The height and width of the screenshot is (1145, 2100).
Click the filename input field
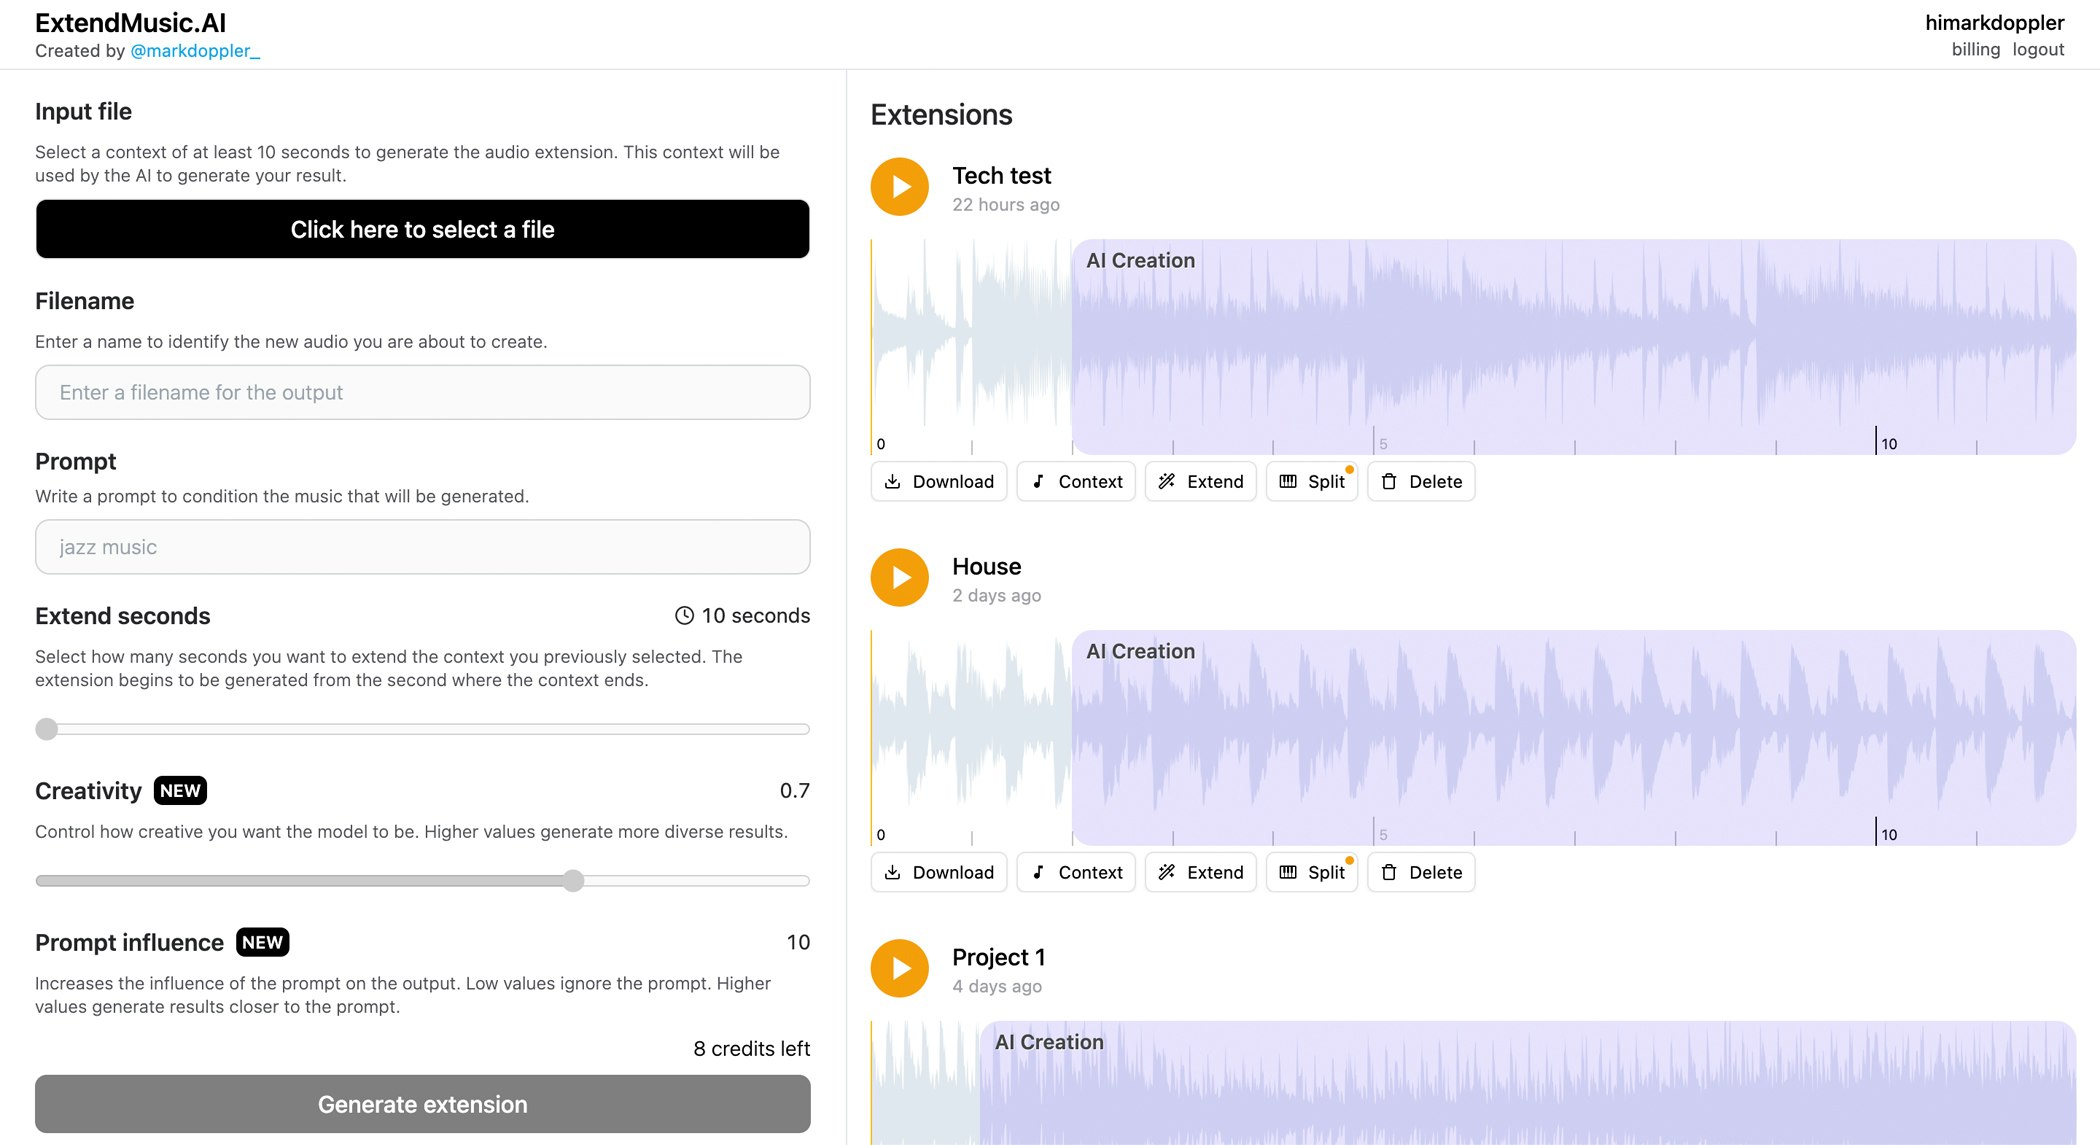pyautogui.click(x=422, y=392)
